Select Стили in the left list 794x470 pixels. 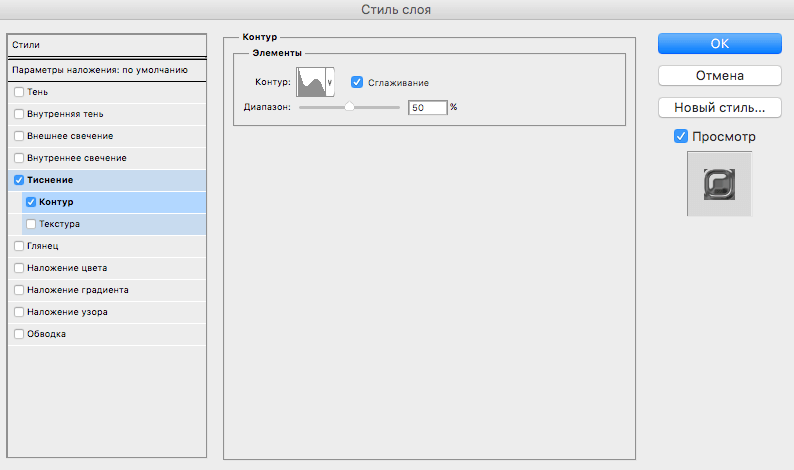106,45
